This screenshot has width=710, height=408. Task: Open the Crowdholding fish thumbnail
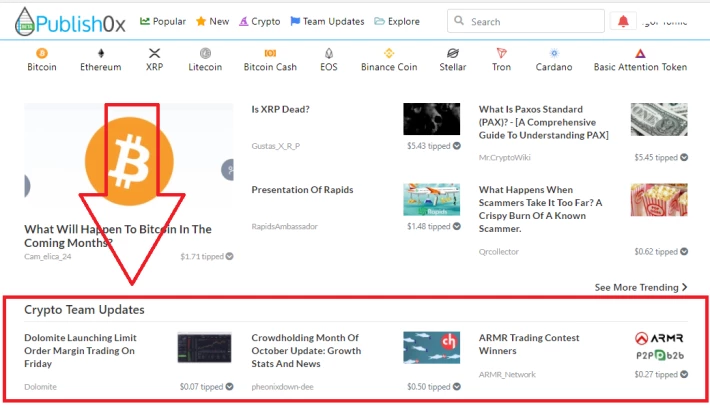[432, 347]
